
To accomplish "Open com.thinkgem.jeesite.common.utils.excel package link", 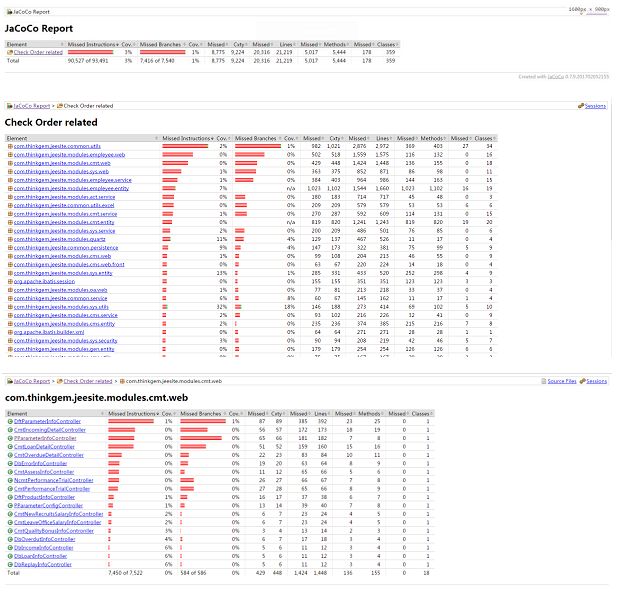I will coord(64,205).
